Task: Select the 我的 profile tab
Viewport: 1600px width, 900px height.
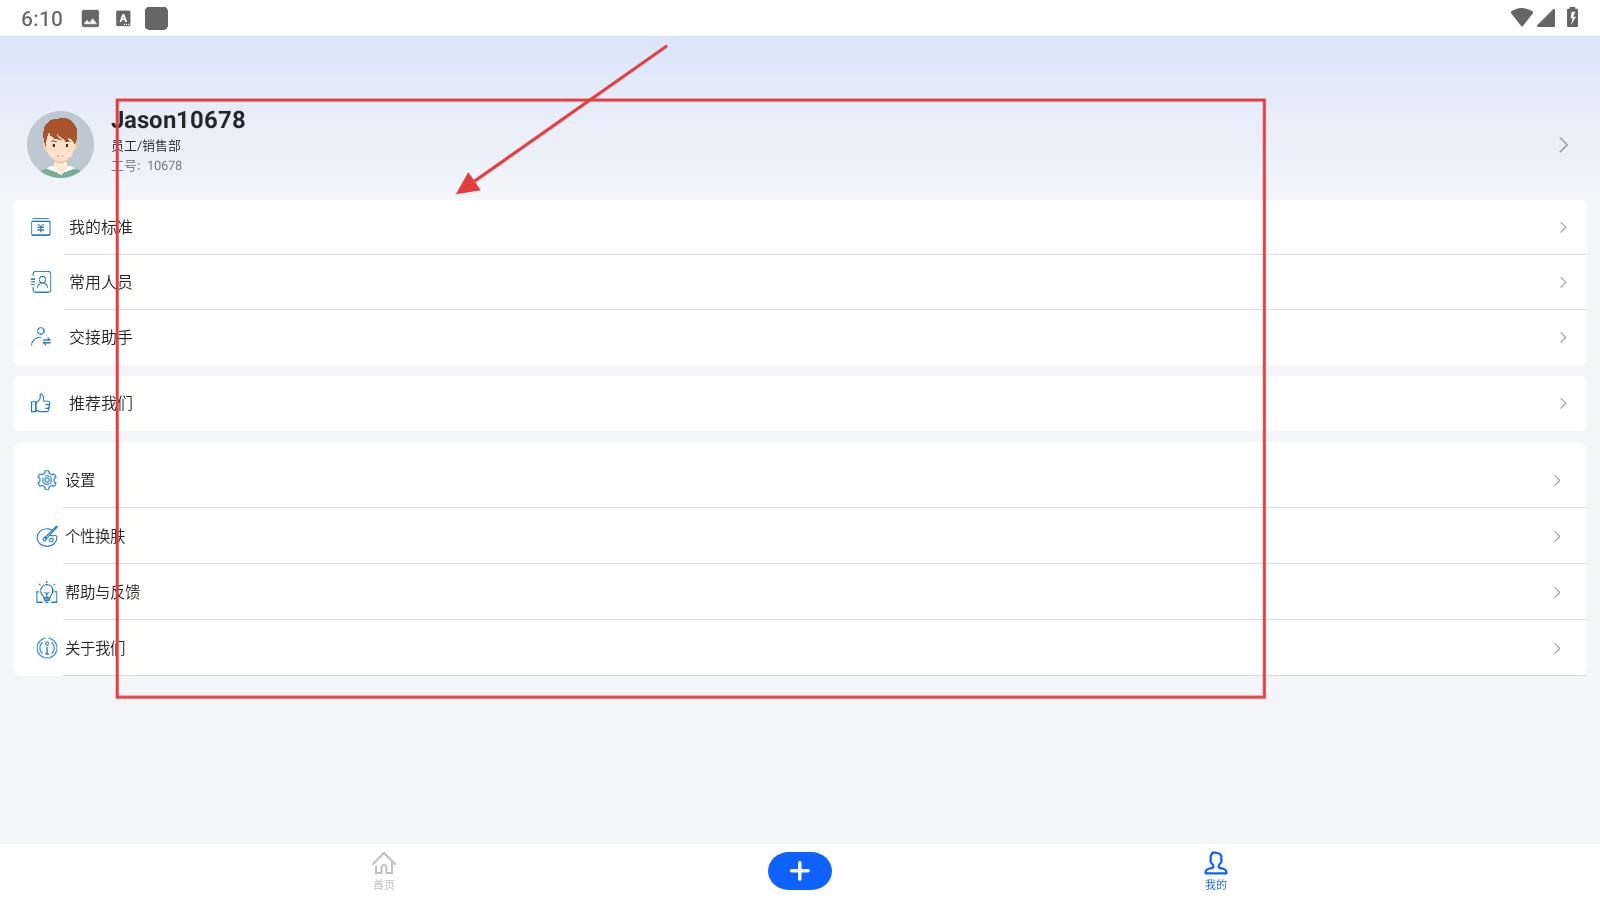Action: tap(1216, 870)
